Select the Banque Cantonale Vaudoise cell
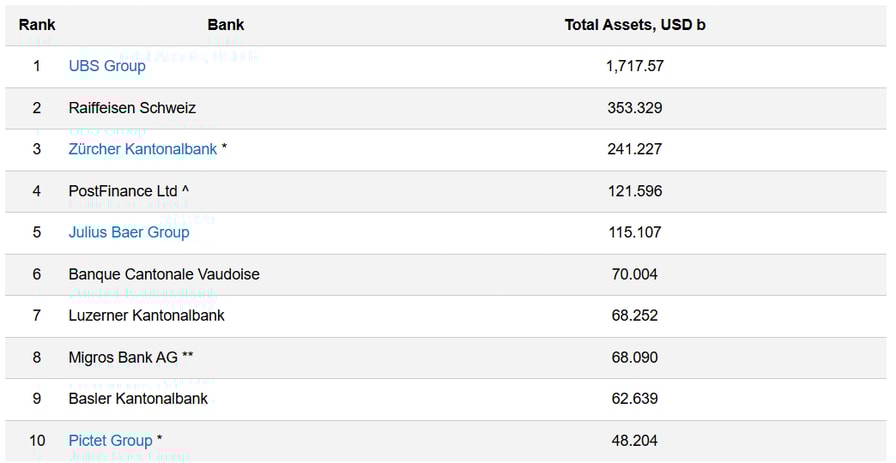896x463 pixels. click(164, 274)
